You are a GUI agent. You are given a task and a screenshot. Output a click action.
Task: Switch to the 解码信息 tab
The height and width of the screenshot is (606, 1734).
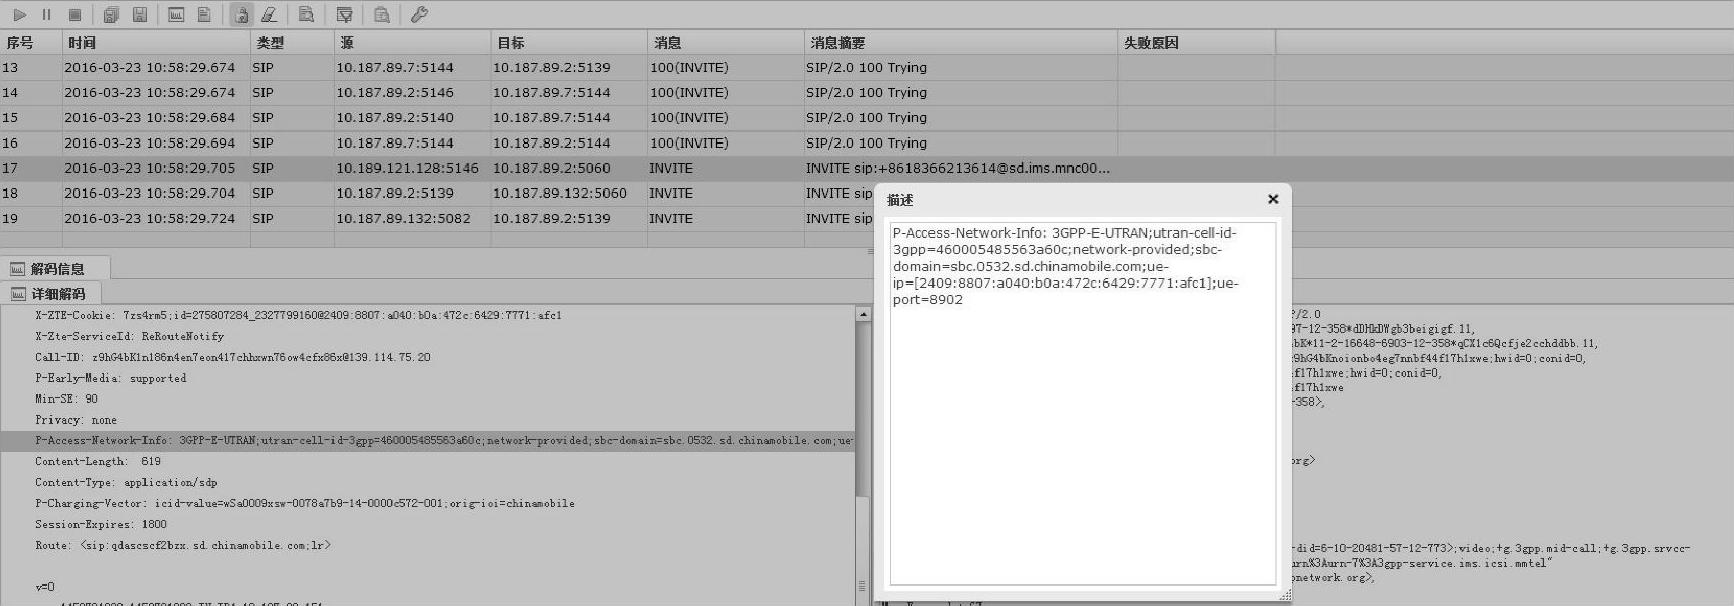56,269
